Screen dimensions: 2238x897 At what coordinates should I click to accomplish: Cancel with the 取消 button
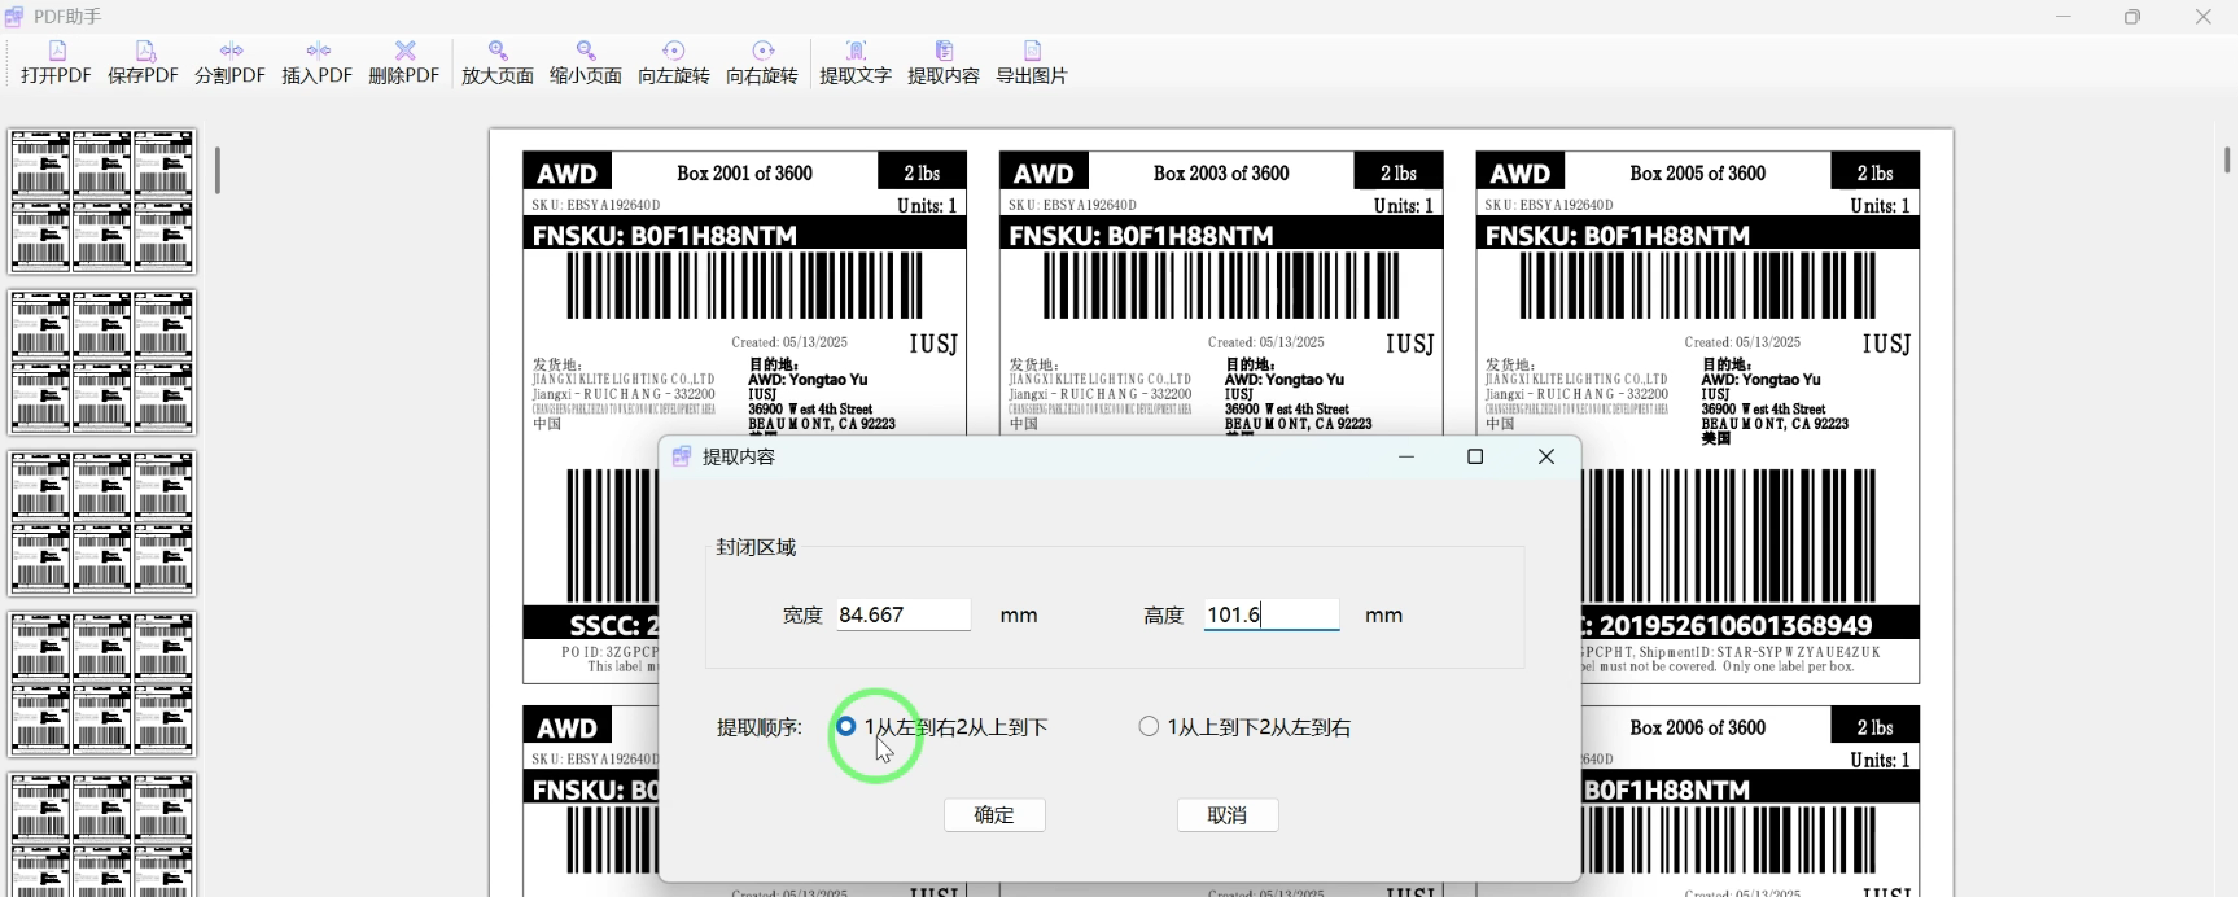pyautogui.click(x=1227, y=815)
